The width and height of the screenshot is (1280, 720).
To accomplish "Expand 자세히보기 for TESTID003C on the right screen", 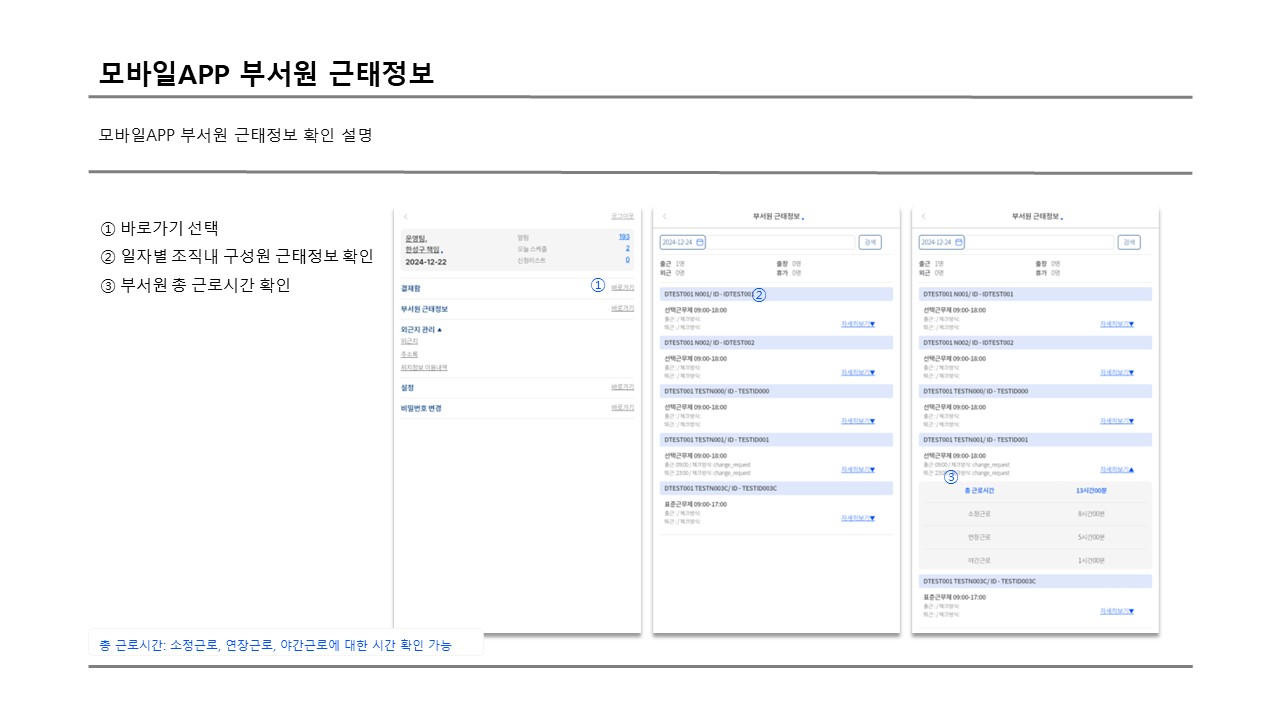I will click(x=1117, y=611).
